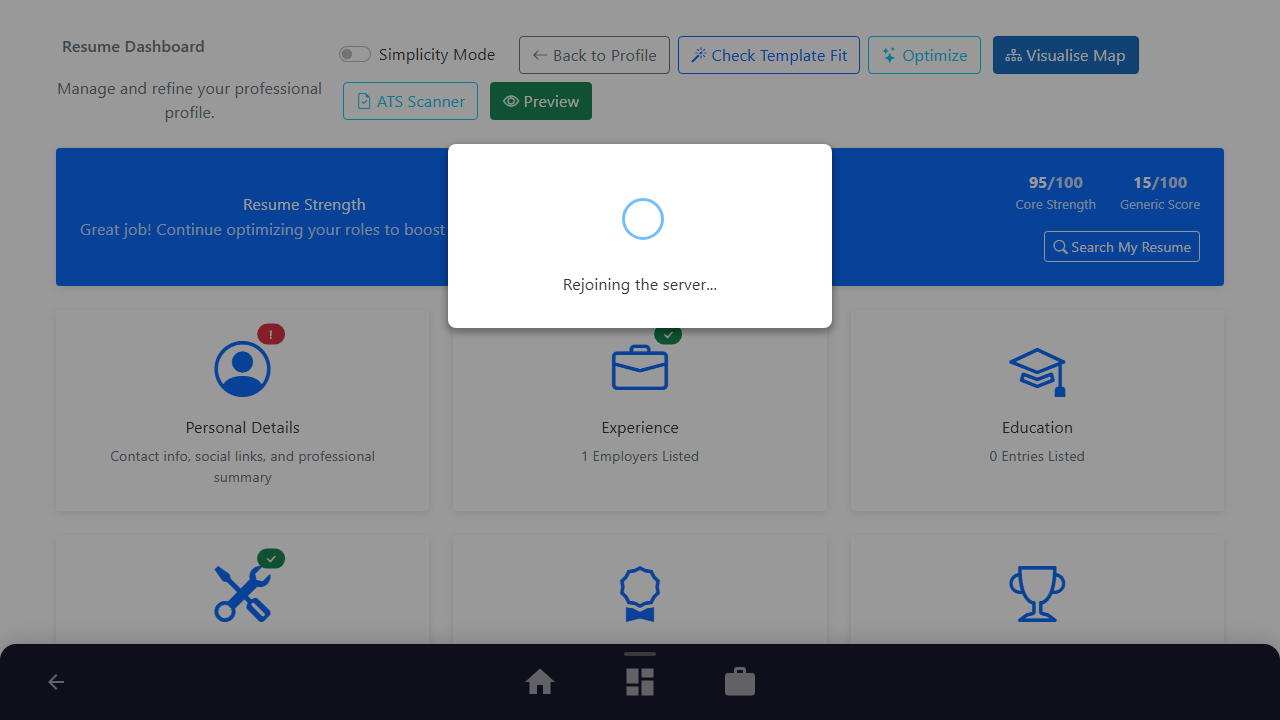The width and height of the screenshot is (1280, 720).
Task: Open the Personal Details user icon
Action: click(x=243, y=369)
